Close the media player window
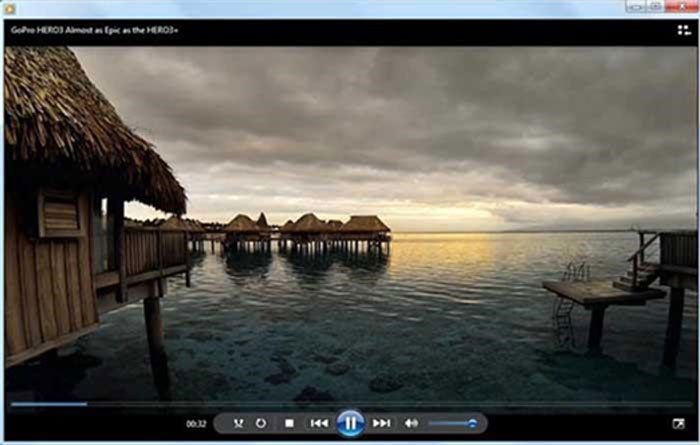The image size is (700, 445). [681, 6]
